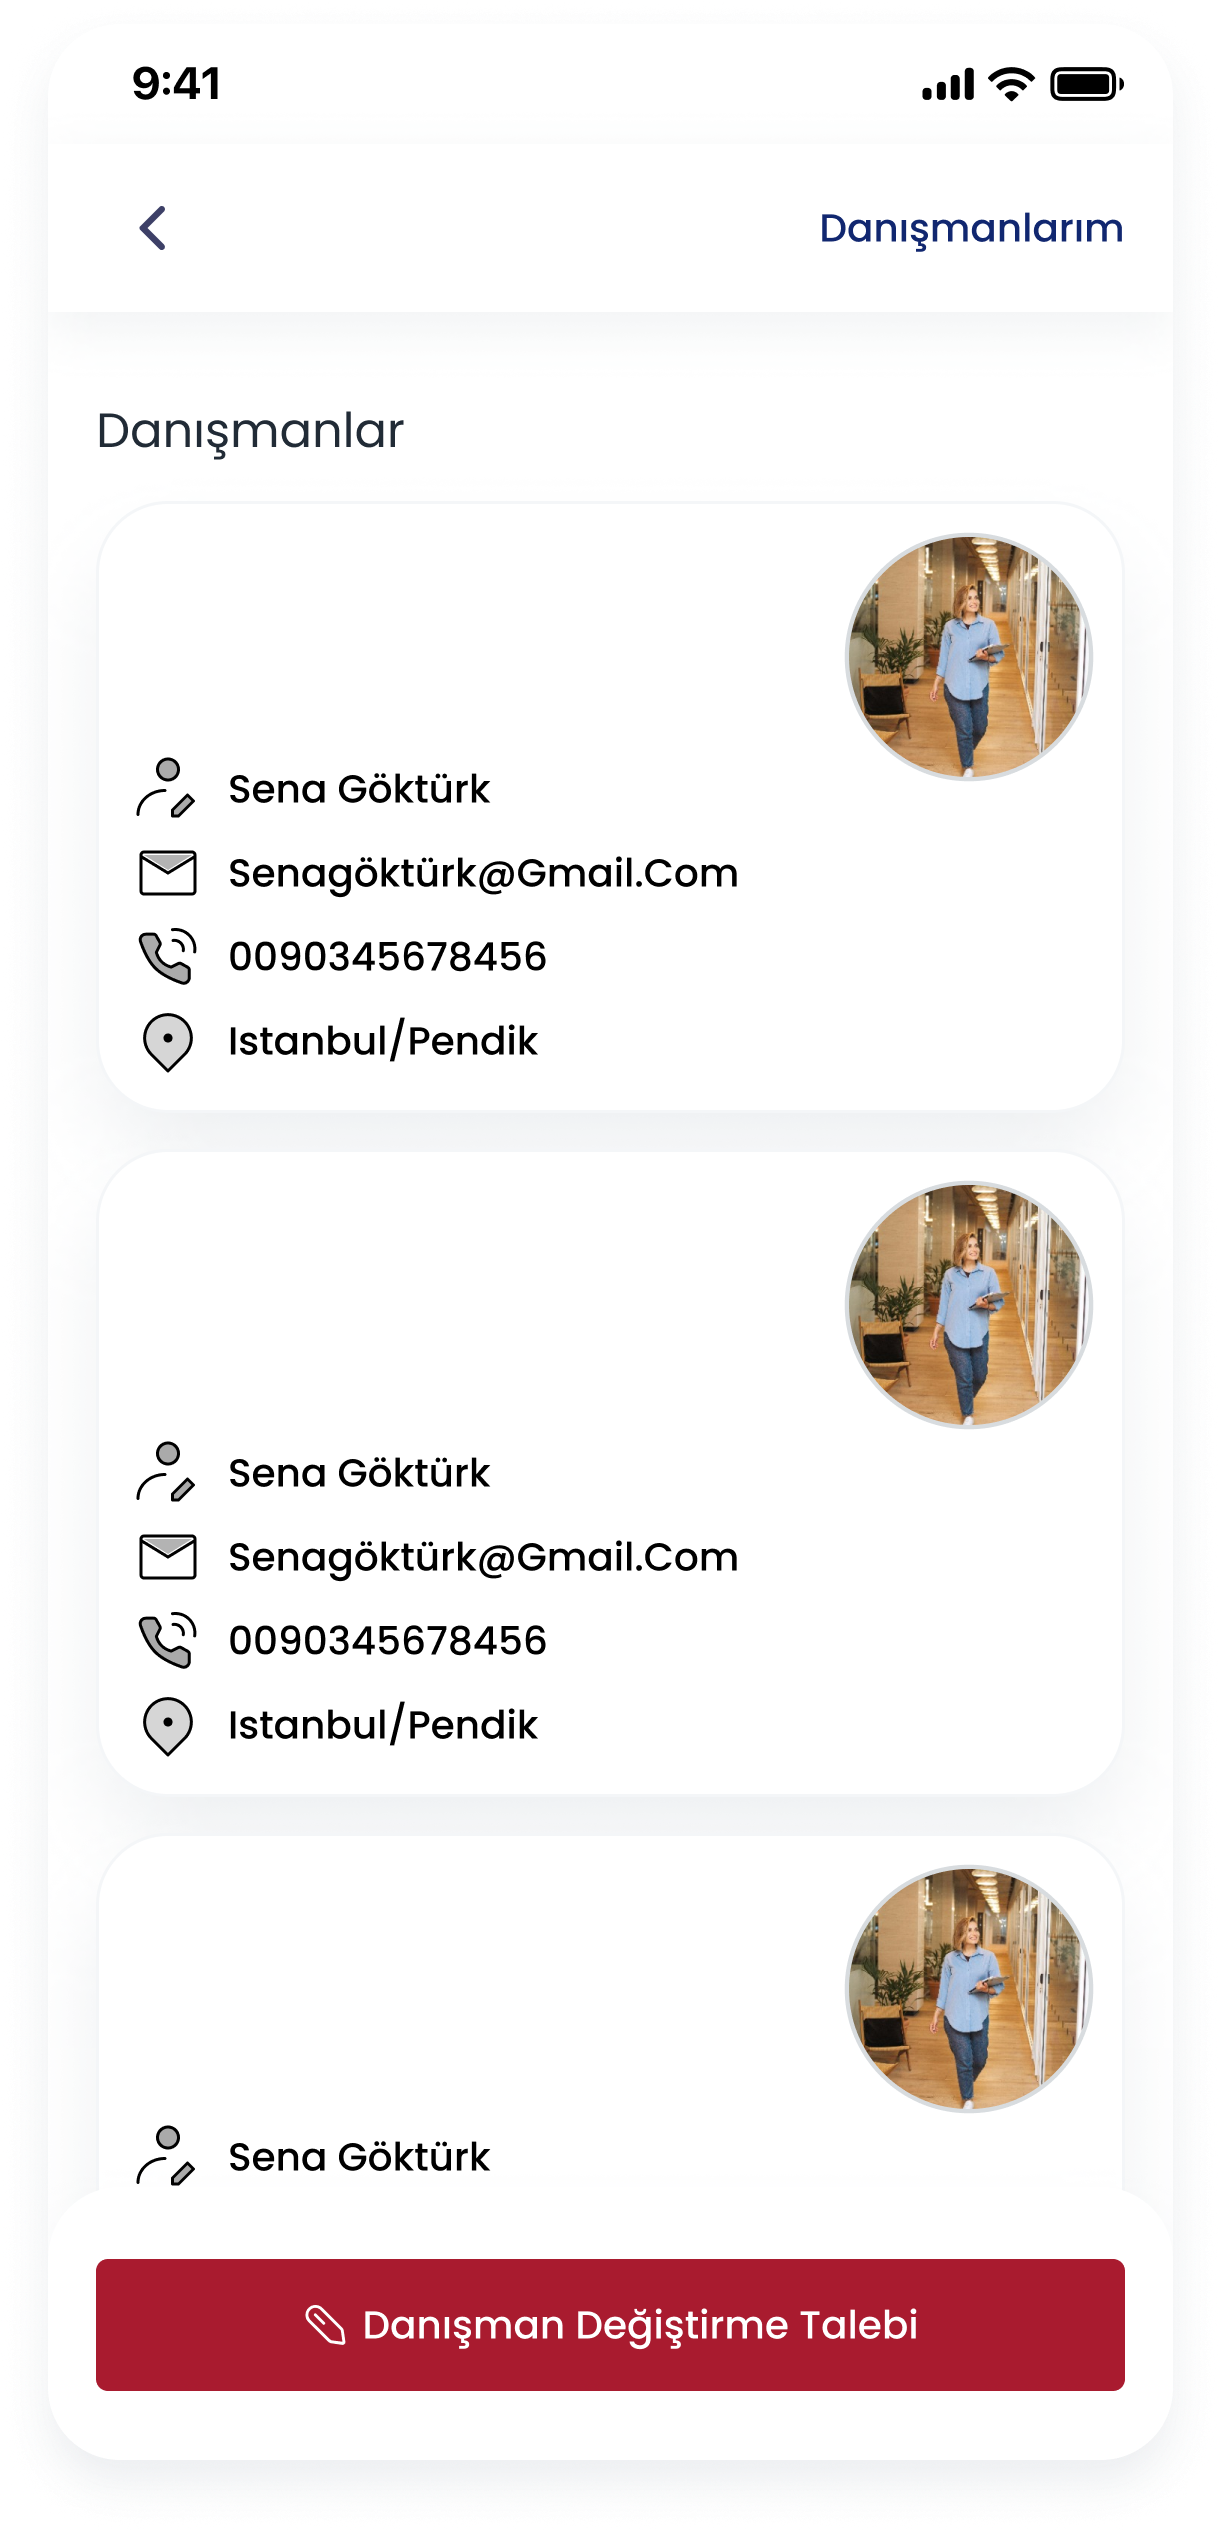Click the second card's Sena Göktürk name
Image resolution: width=1221 pixels, height=2532 pixels.
359,1473
